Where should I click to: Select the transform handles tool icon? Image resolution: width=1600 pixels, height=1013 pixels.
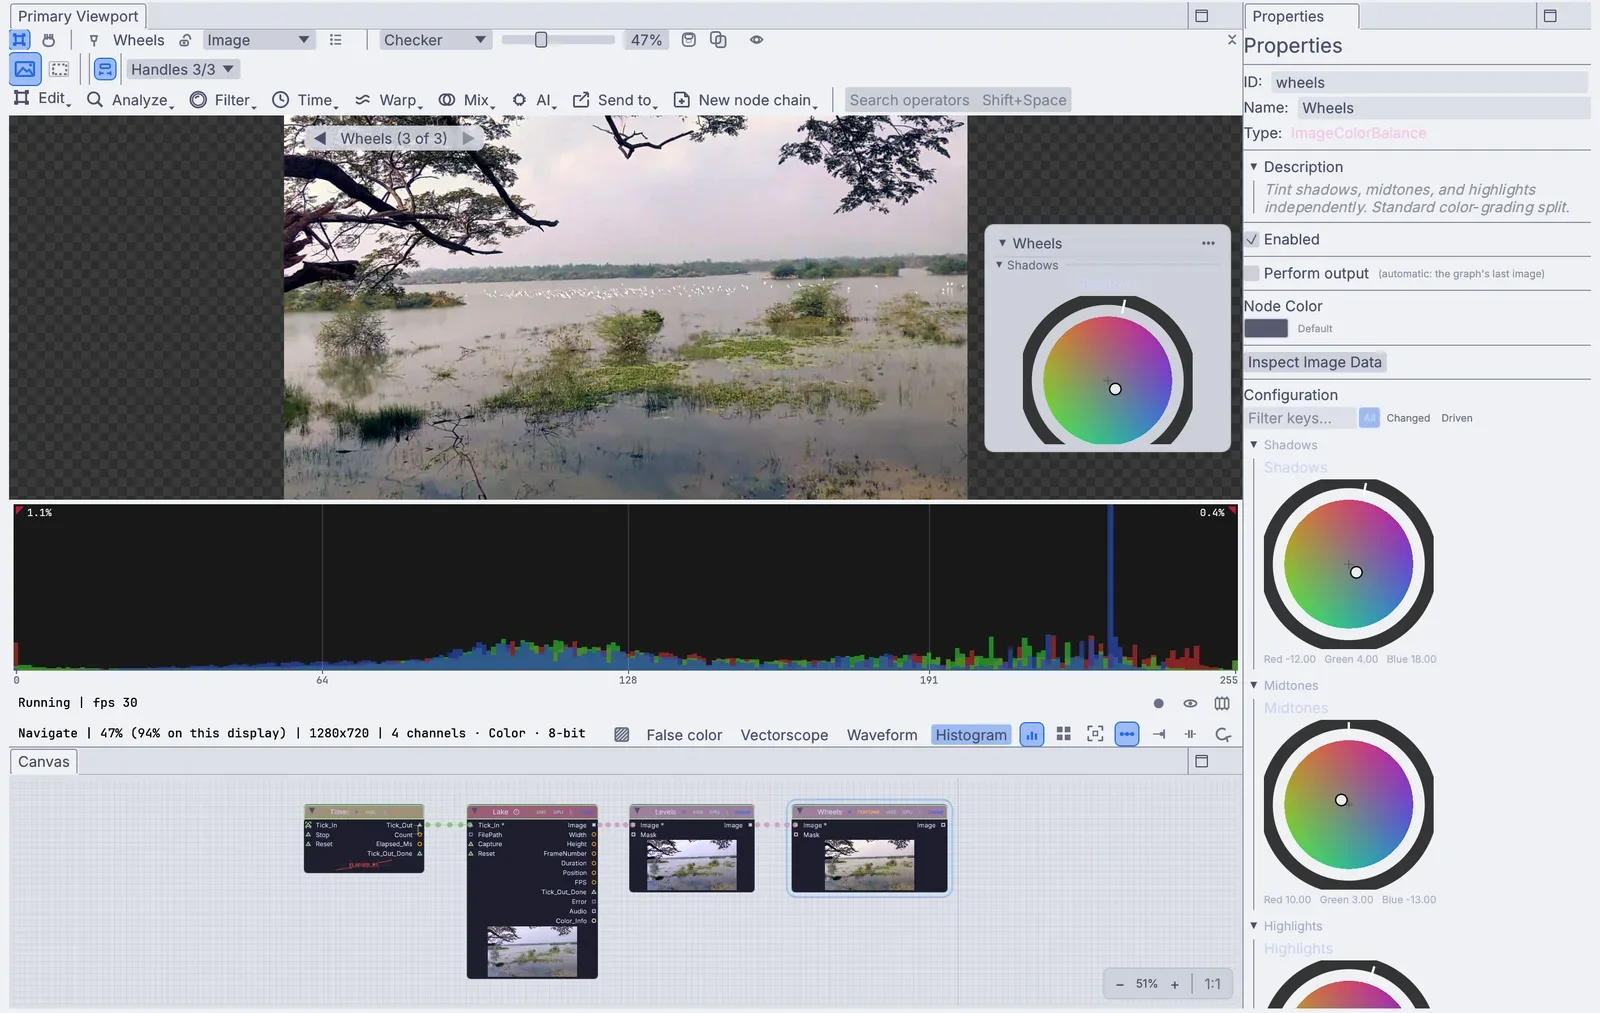coord(20,40)
